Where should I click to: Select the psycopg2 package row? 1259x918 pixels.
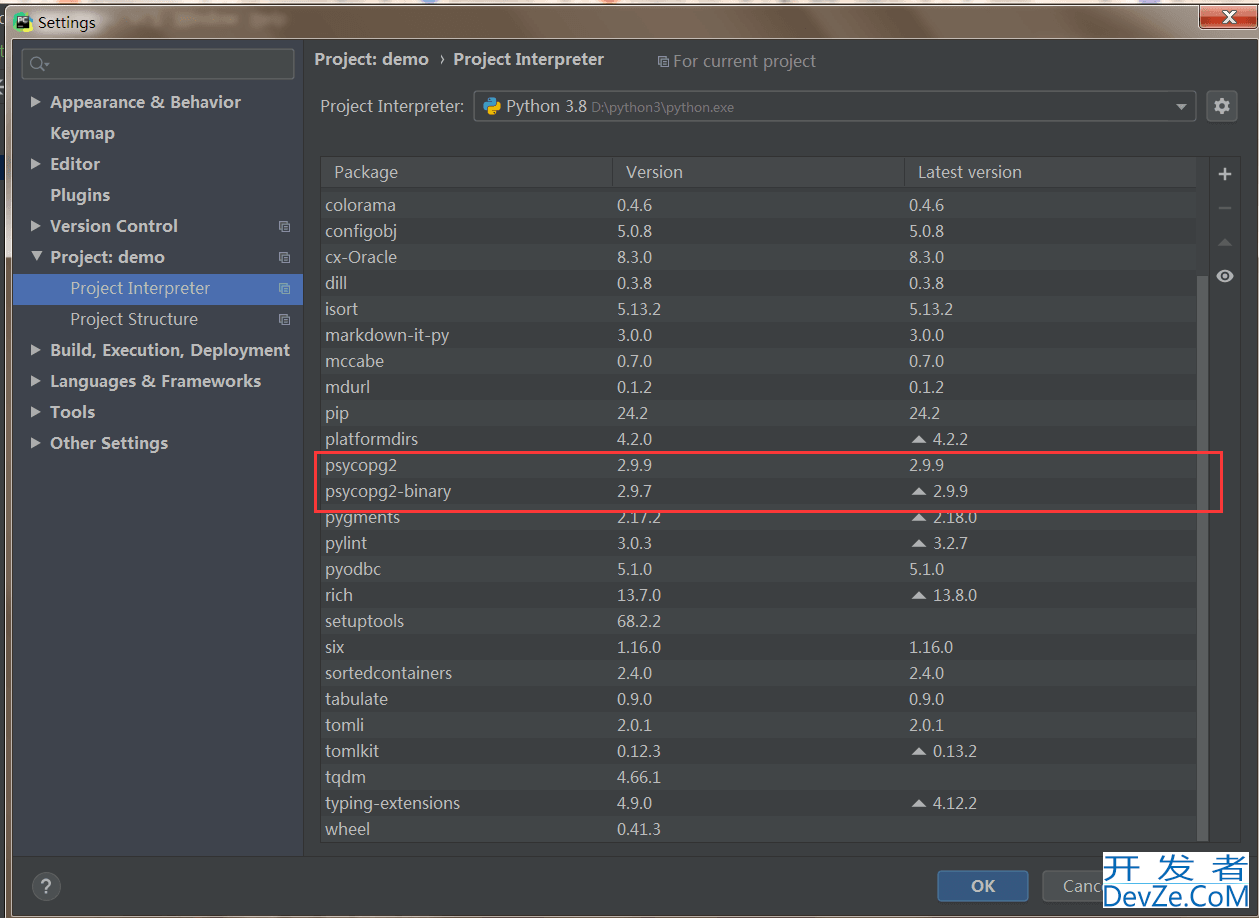pyautogui.click(x=758, y=465)
